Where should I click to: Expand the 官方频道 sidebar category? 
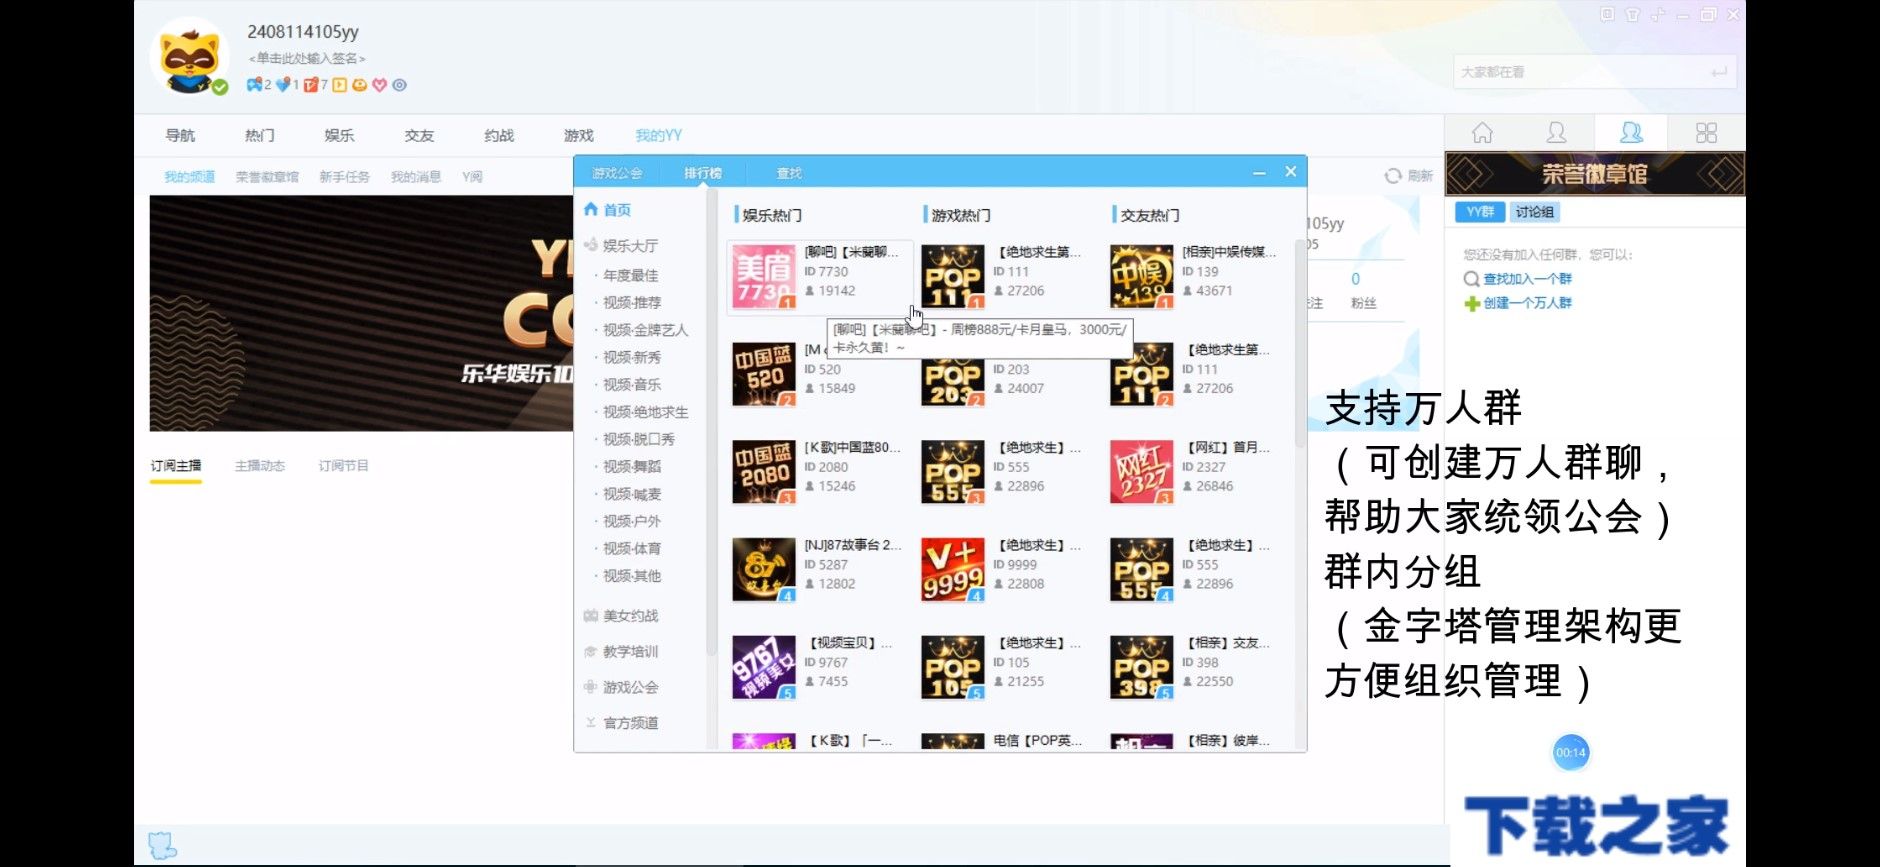click(x=630, y=723)
